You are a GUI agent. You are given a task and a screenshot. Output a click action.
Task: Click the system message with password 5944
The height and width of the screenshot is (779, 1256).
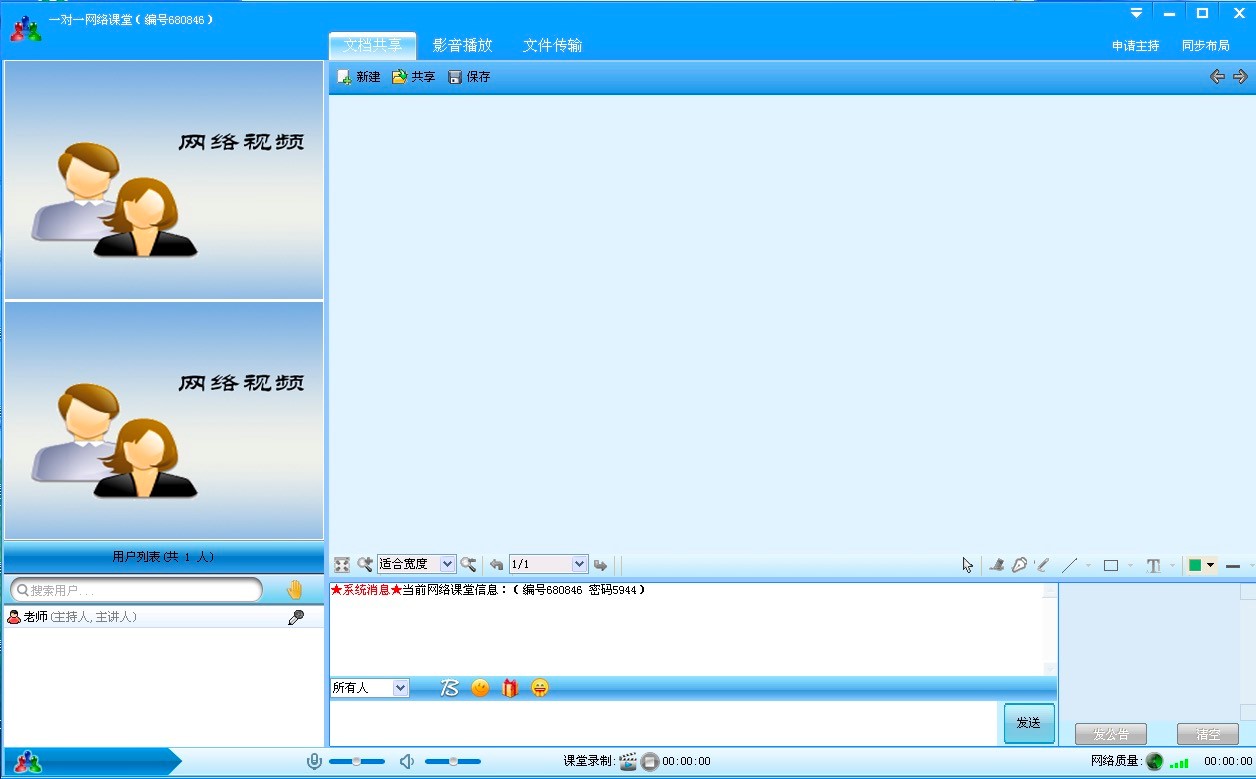pos(488,590)
